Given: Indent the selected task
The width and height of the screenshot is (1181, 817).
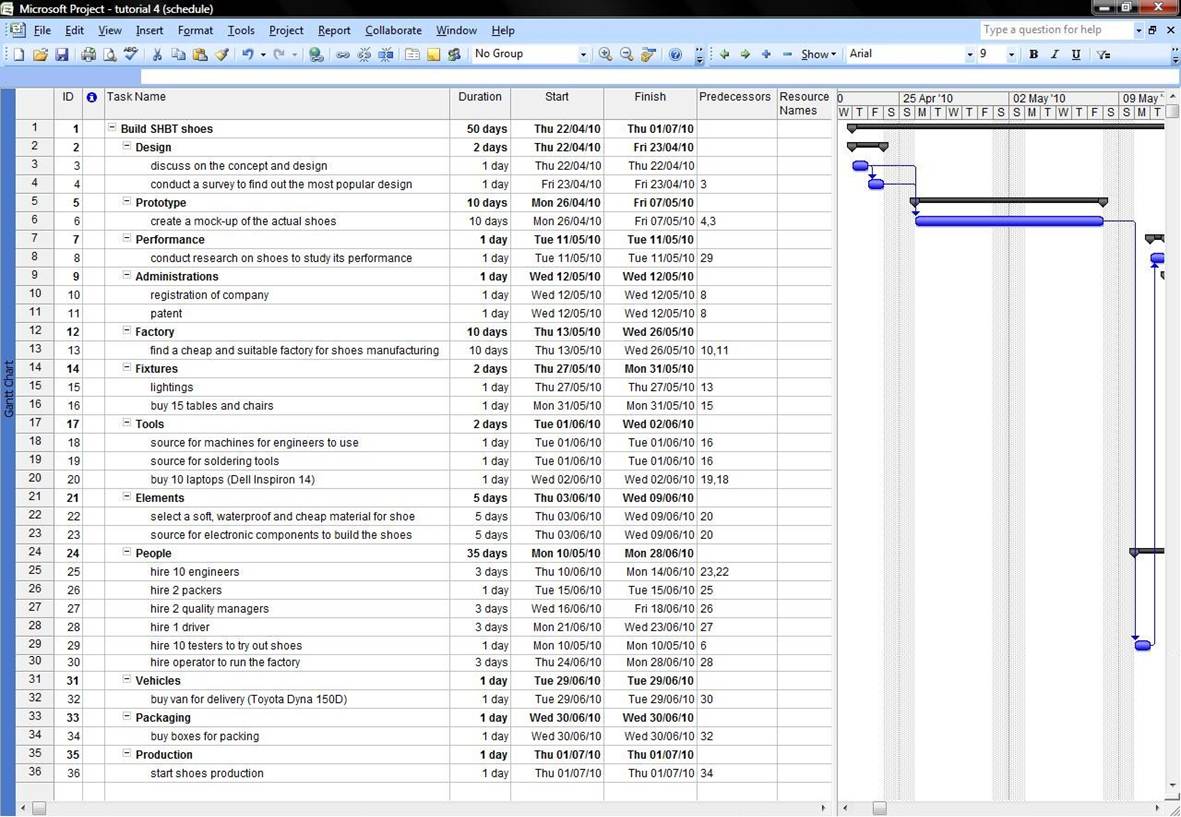Looking at the screenshot, I should click(x=745, y=54).
